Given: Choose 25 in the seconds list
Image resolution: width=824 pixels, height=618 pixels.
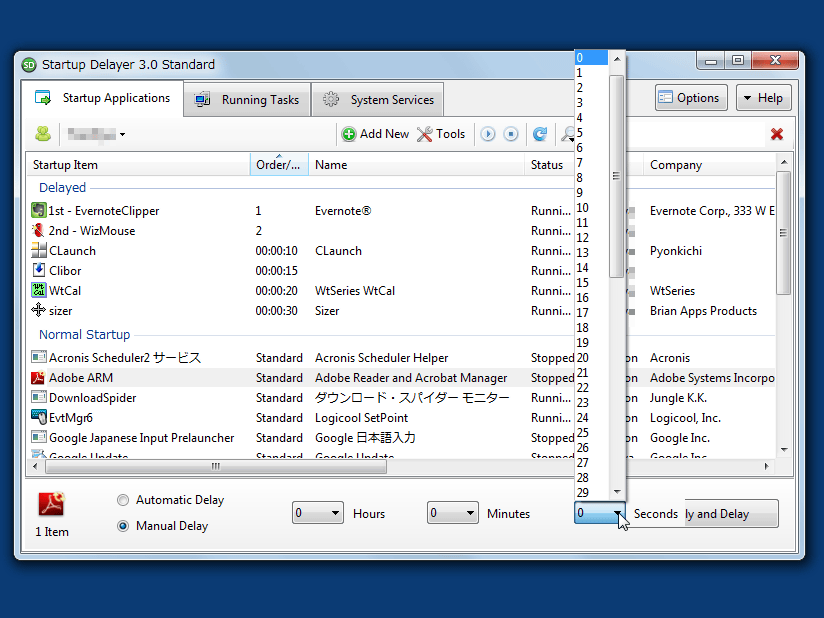Looking at the screenshot, I should [591, 432].
